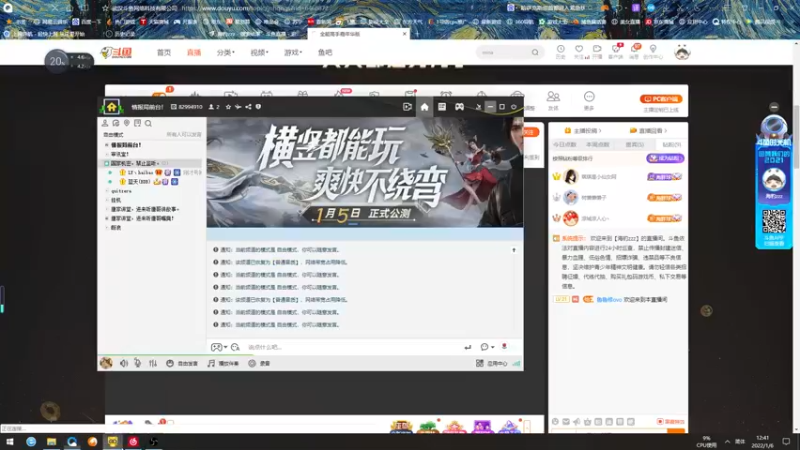Open the video play icon in YY header
This screenshot has height=450, width=800.
coord(407,107)
